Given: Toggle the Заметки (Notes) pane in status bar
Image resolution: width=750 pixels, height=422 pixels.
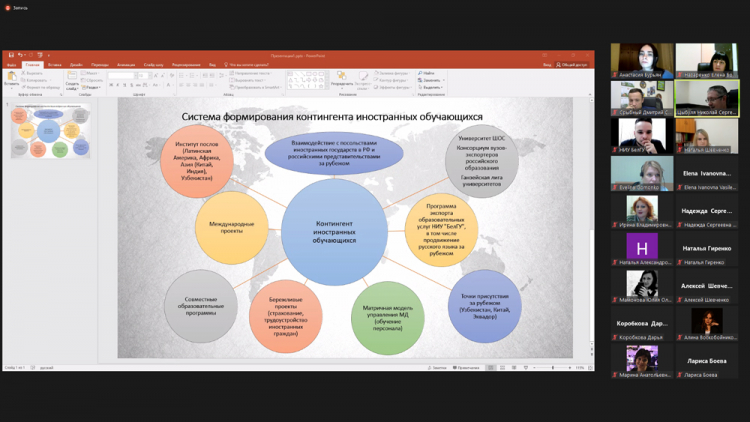Looking at the screenshot, I should coord(438,368).
